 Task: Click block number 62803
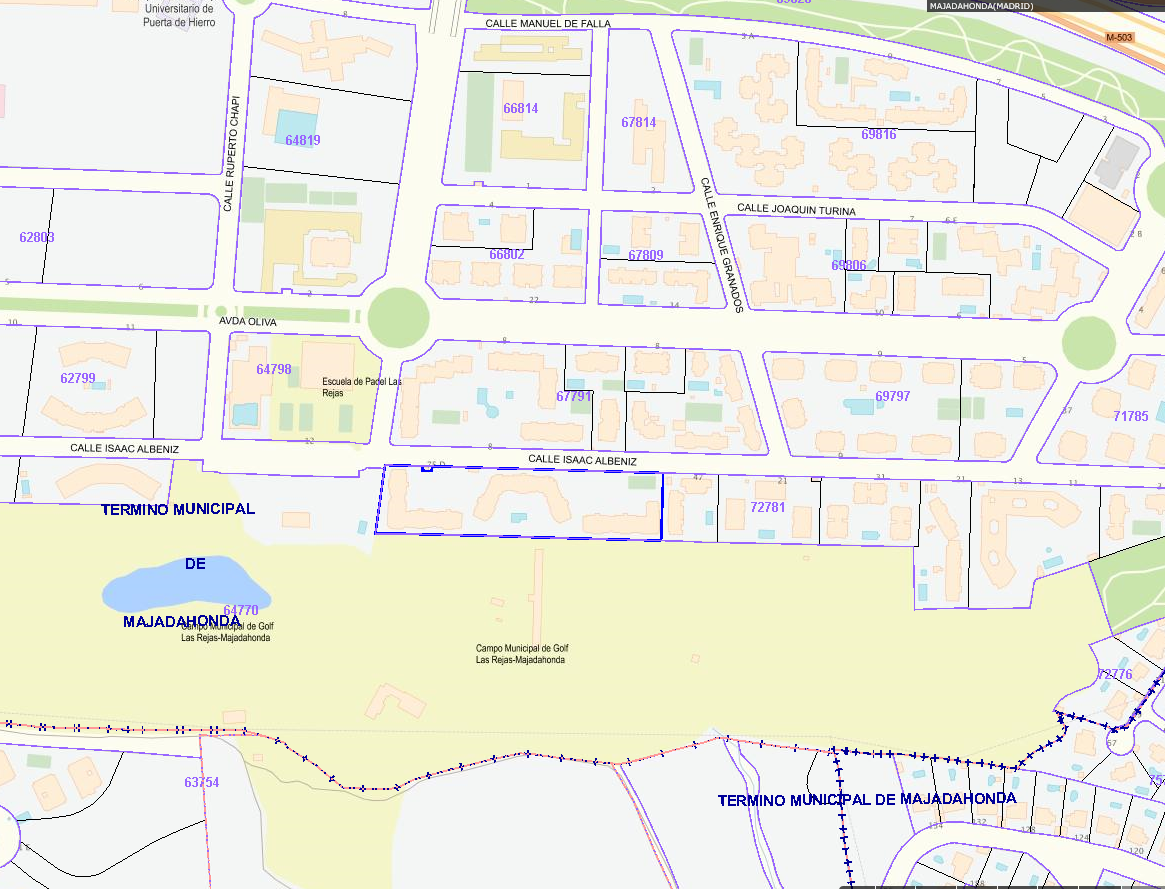(x=37, y=237)
